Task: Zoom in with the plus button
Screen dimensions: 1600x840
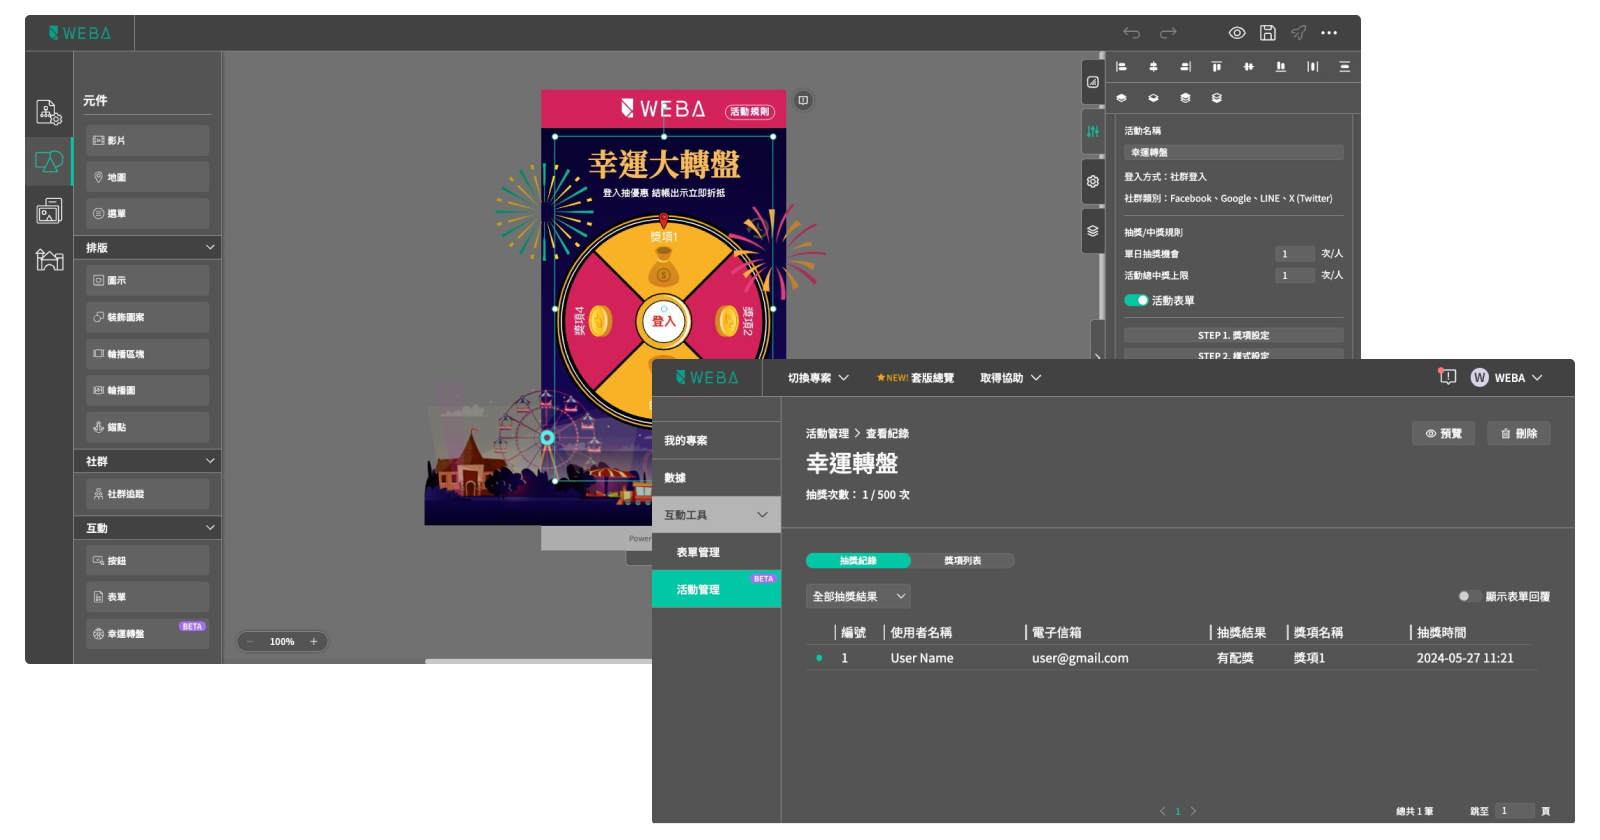Action: tap(313, 642)
